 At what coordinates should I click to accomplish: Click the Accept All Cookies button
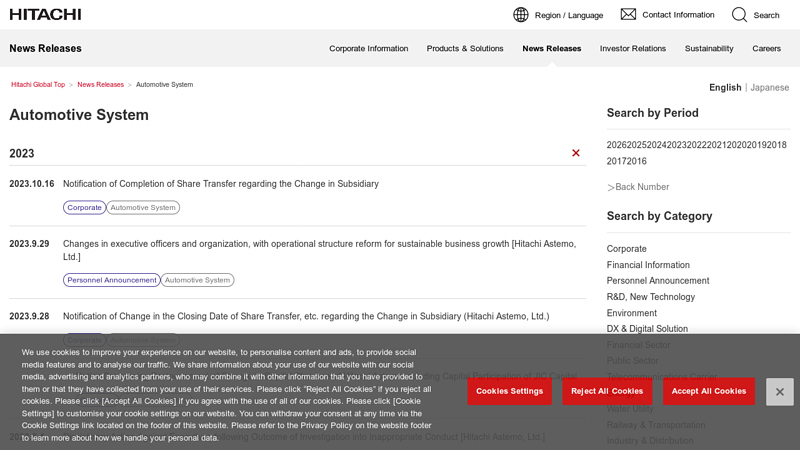click(709, 391)
